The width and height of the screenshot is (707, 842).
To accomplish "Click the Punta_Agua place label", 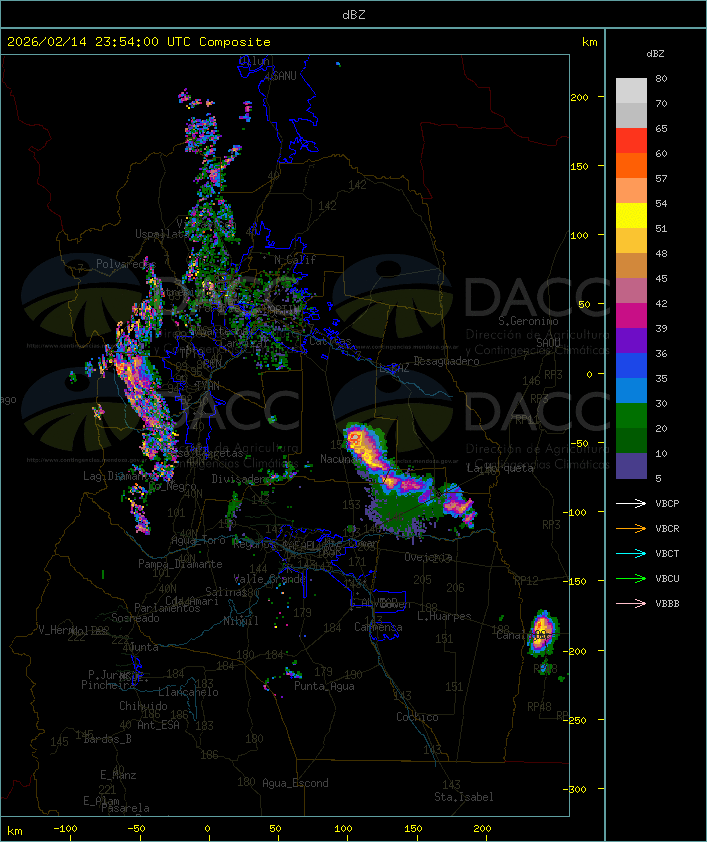I will 324,686.
